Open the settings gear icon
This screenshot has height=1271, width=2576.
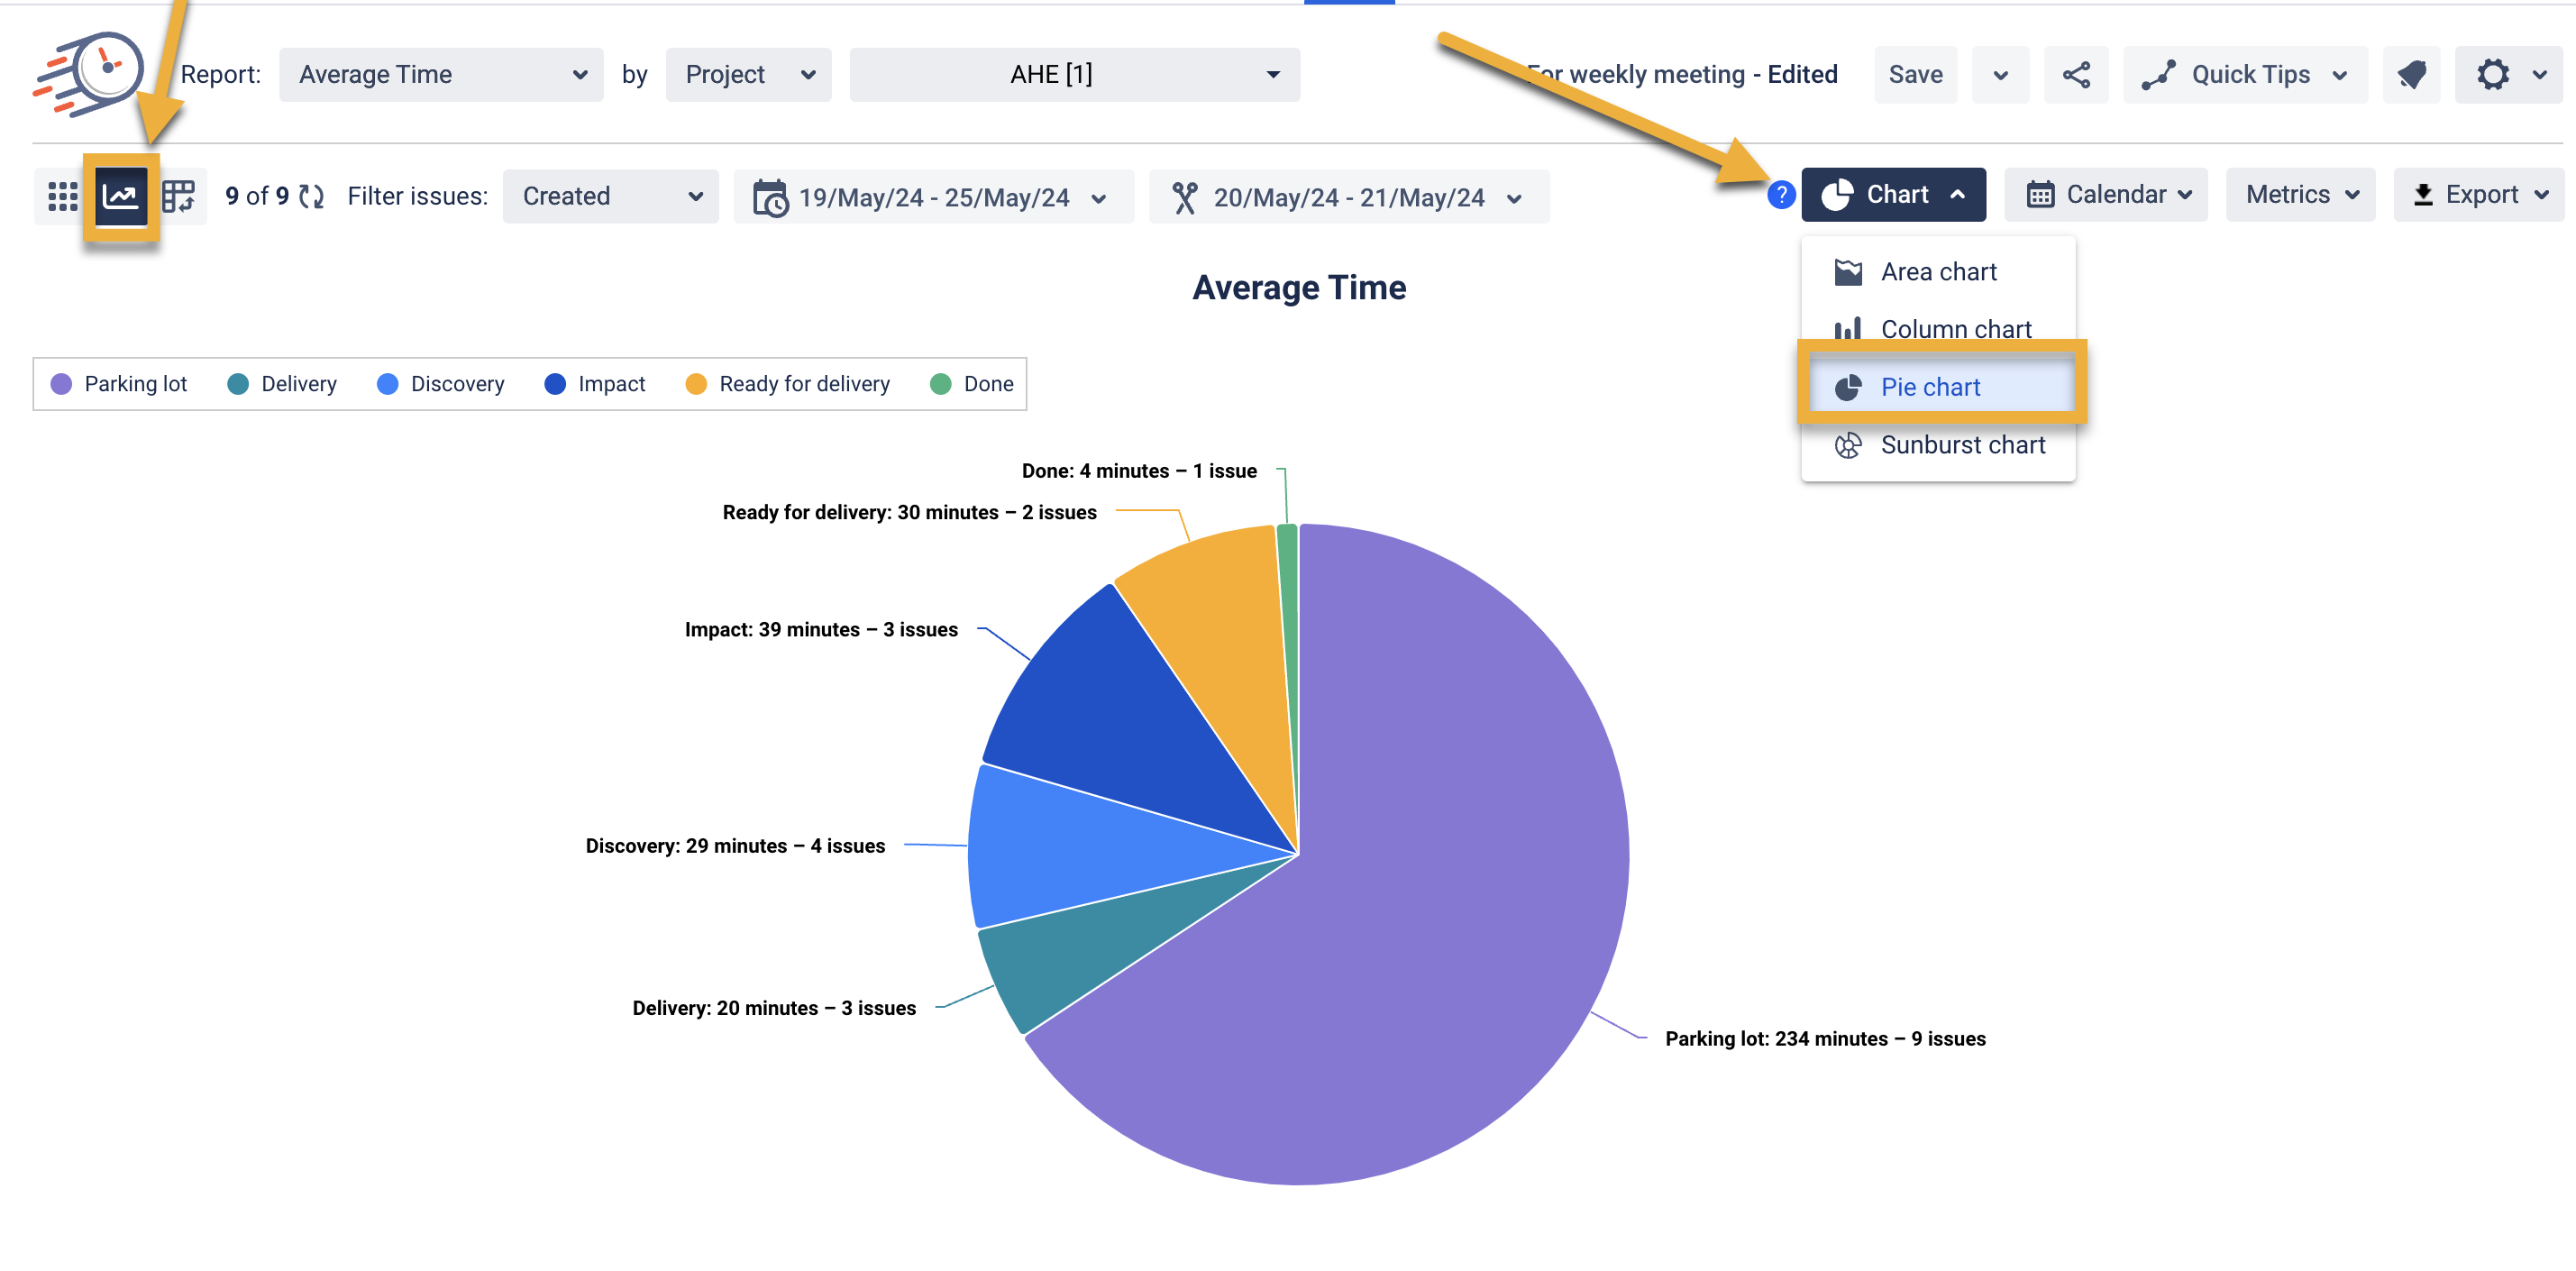[x=2494, y=74]
